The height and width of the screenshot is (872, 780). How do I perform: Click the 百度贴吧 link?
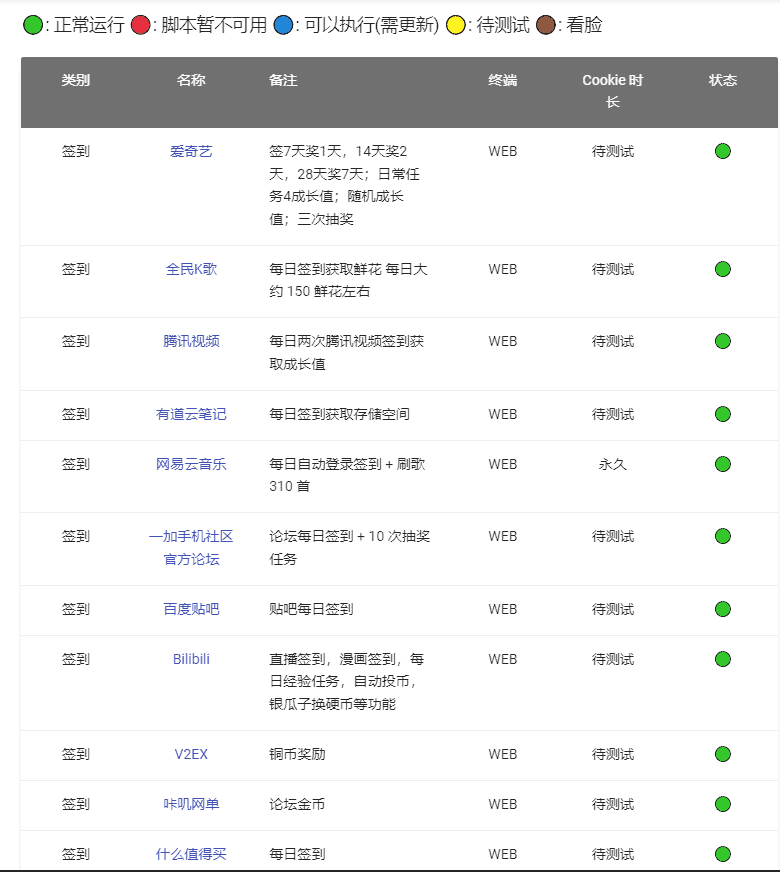pyautogui.click(x=191, y=609)
